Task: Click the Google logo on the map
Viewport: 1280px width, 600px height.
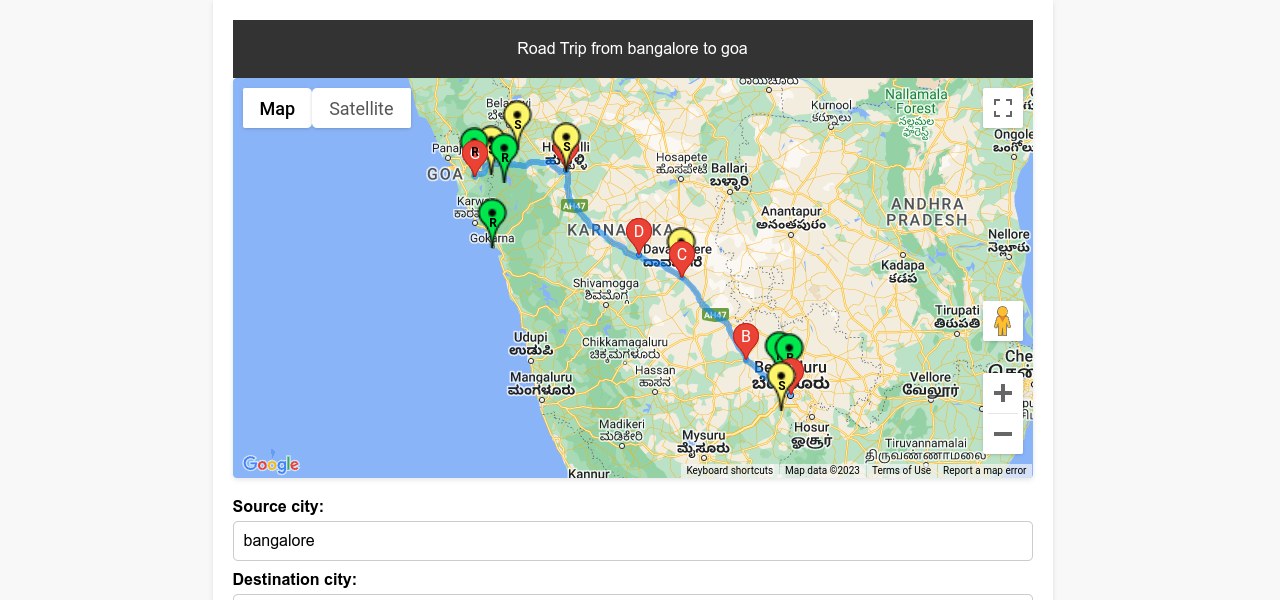Action: [271, 464]
